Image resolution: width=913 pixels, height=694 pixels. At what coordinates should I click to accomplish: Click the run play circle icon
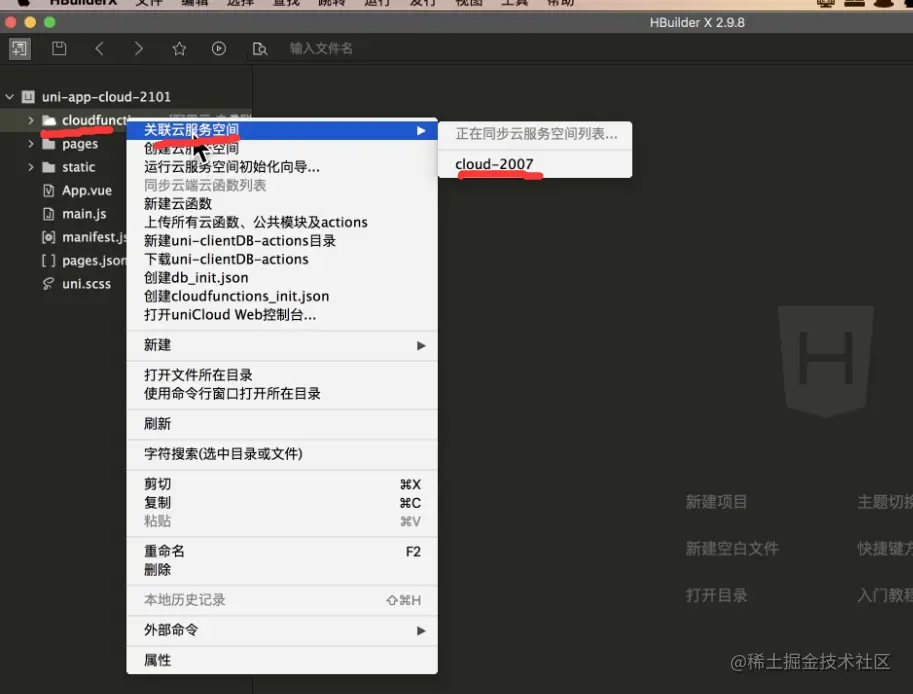pos(219,48)
